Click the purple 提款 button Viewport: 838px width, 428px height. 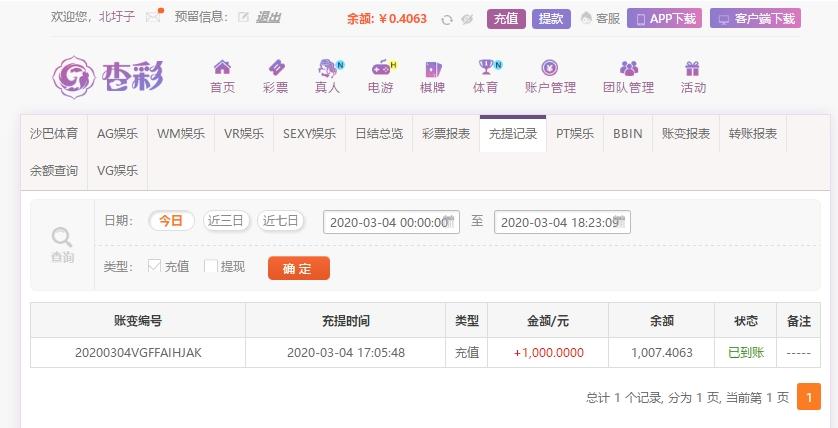(x=551, y=19)
